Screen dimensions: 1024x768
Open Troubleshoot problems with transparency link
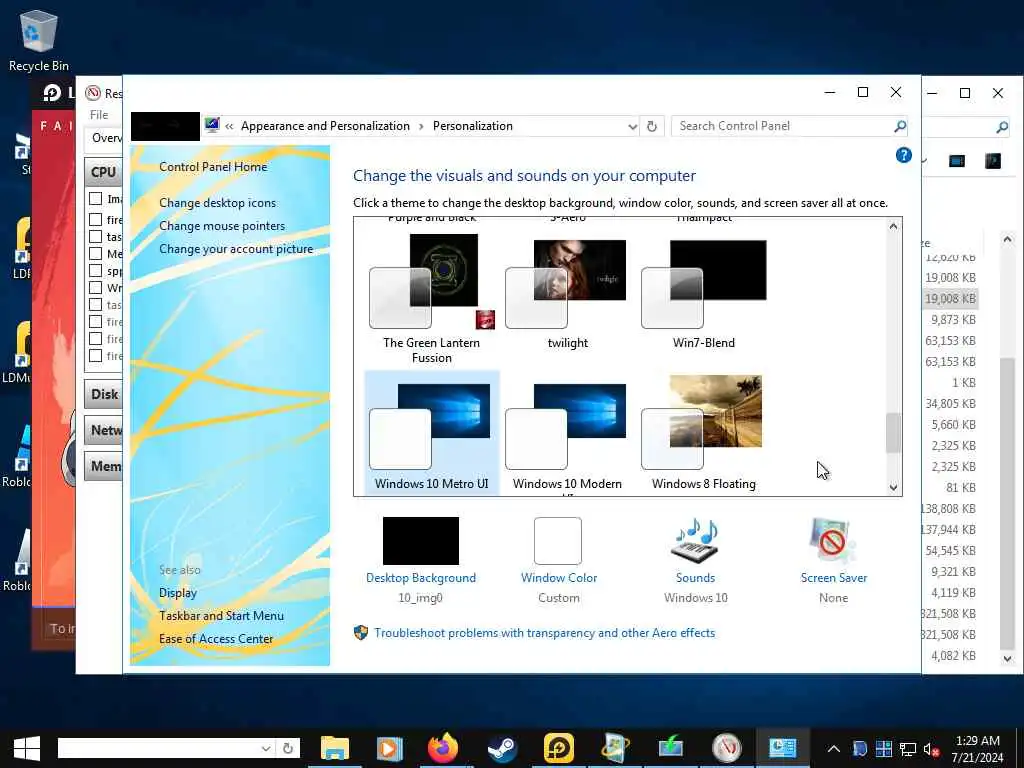click(x=545, y=633)
